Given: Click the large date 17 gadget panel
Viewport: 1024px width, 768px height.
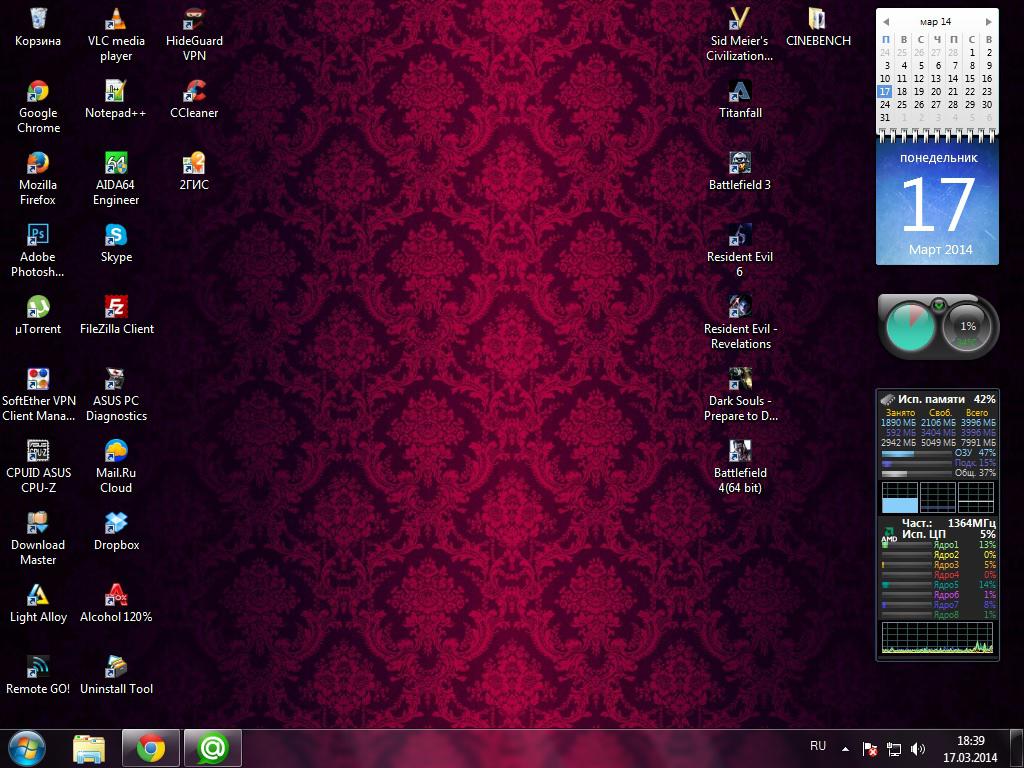Looking at the screenshot, I should point(937,202).
